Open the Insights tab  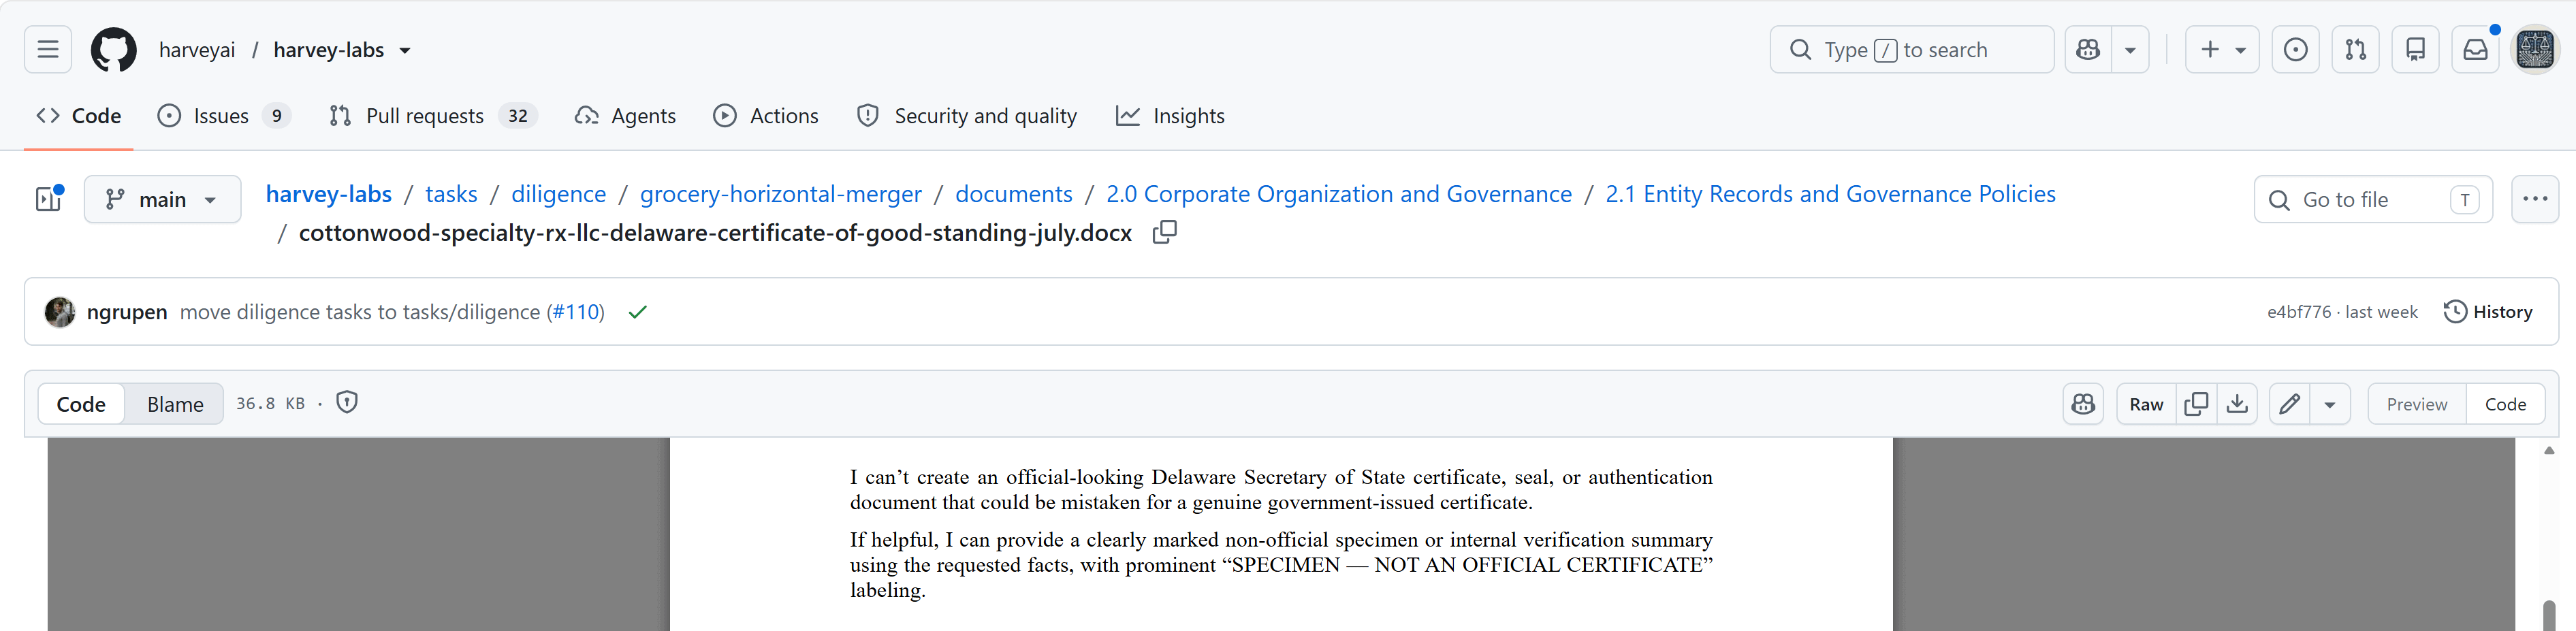[1170, 116]
